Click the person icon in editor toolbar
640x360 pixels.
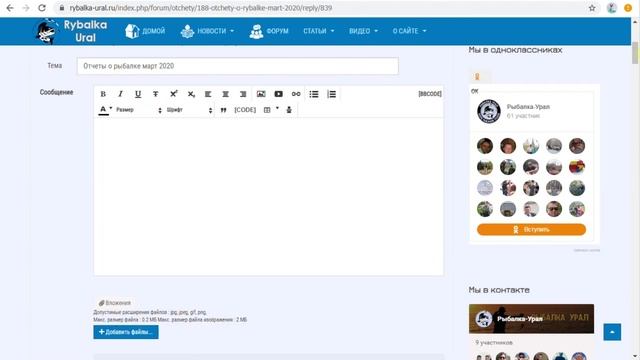[x=289, y=110]
